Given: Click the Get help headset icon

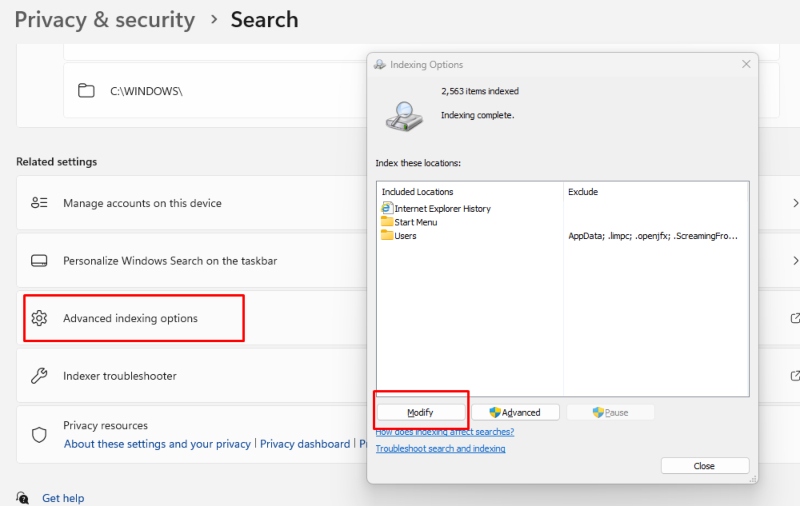Looking at the screenshot, I should pyautogui.click(x=23, y=498).
